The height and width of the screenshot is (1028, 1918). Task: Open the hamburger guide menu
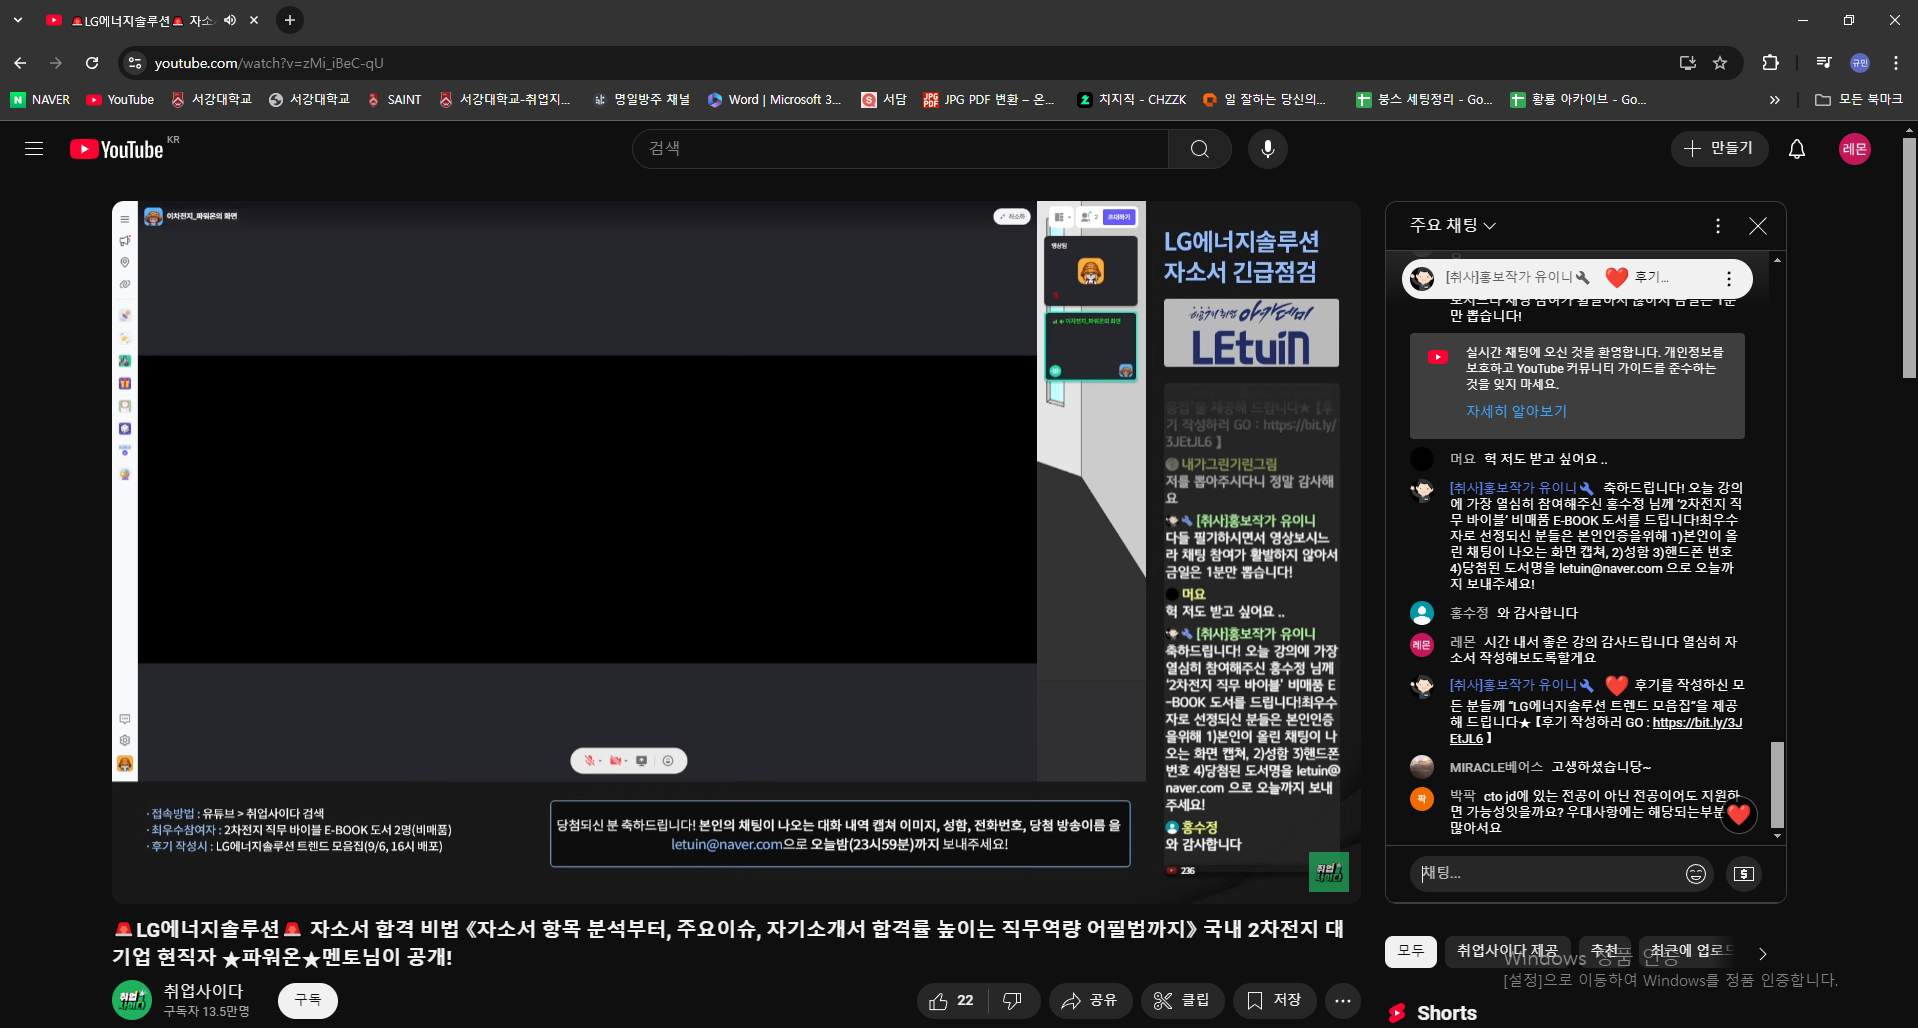[34, 149]
